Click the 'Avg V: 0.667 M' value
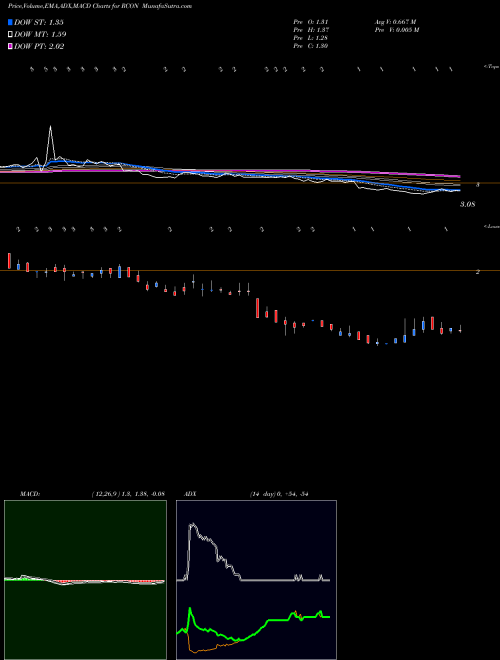Image resolution: width=500 pixels, height=660 pixels. (x=395, y=22)
